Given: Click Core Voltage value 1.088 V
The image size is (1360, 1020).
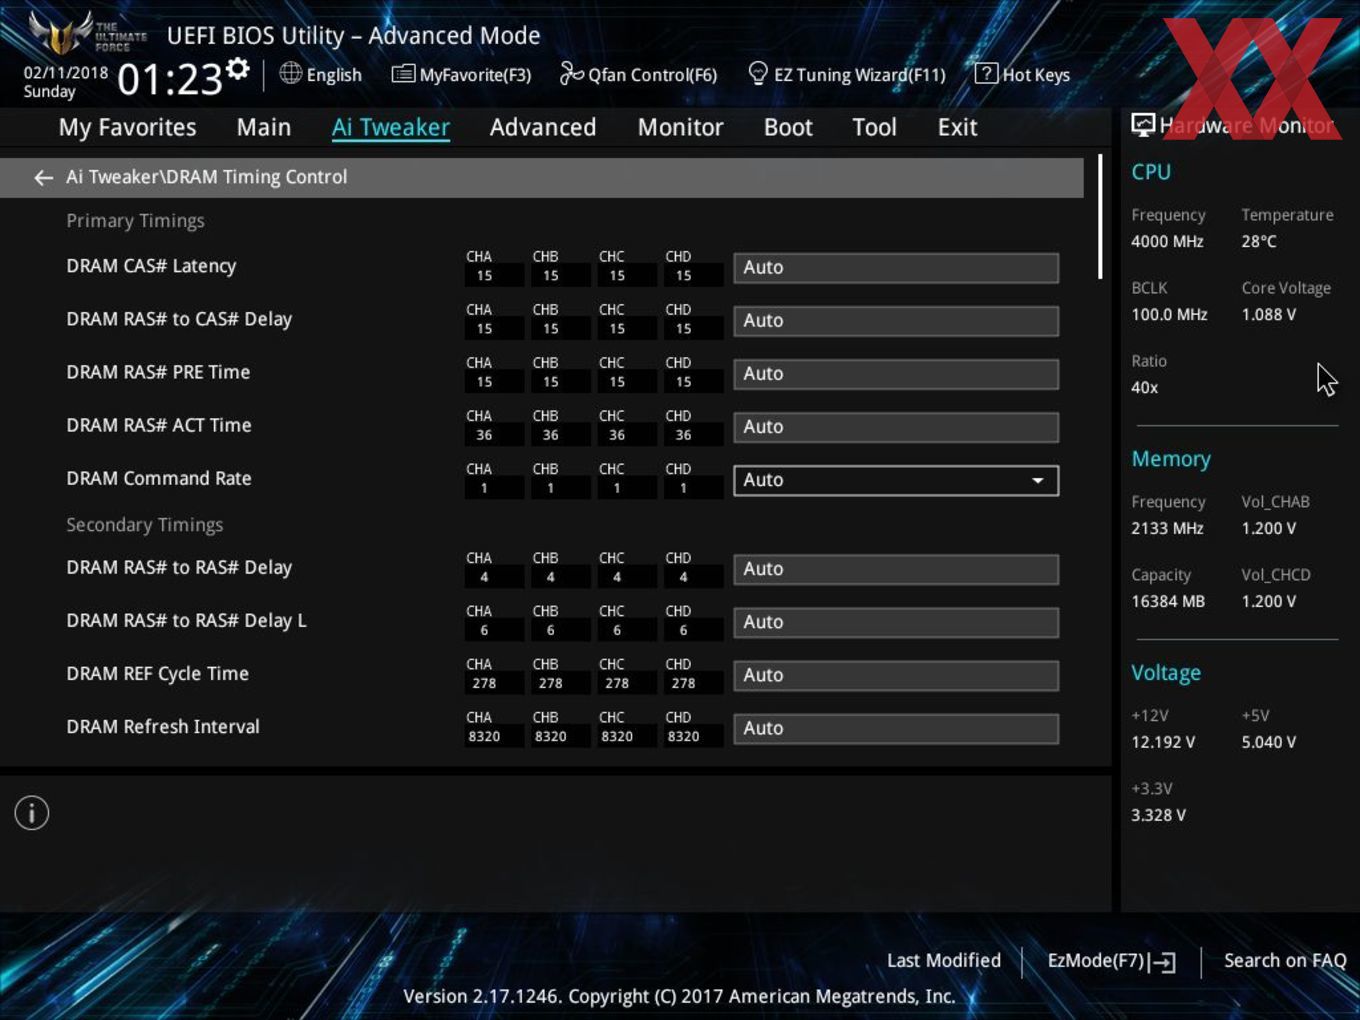Looking at the screenshot, I should point(1268,314).
